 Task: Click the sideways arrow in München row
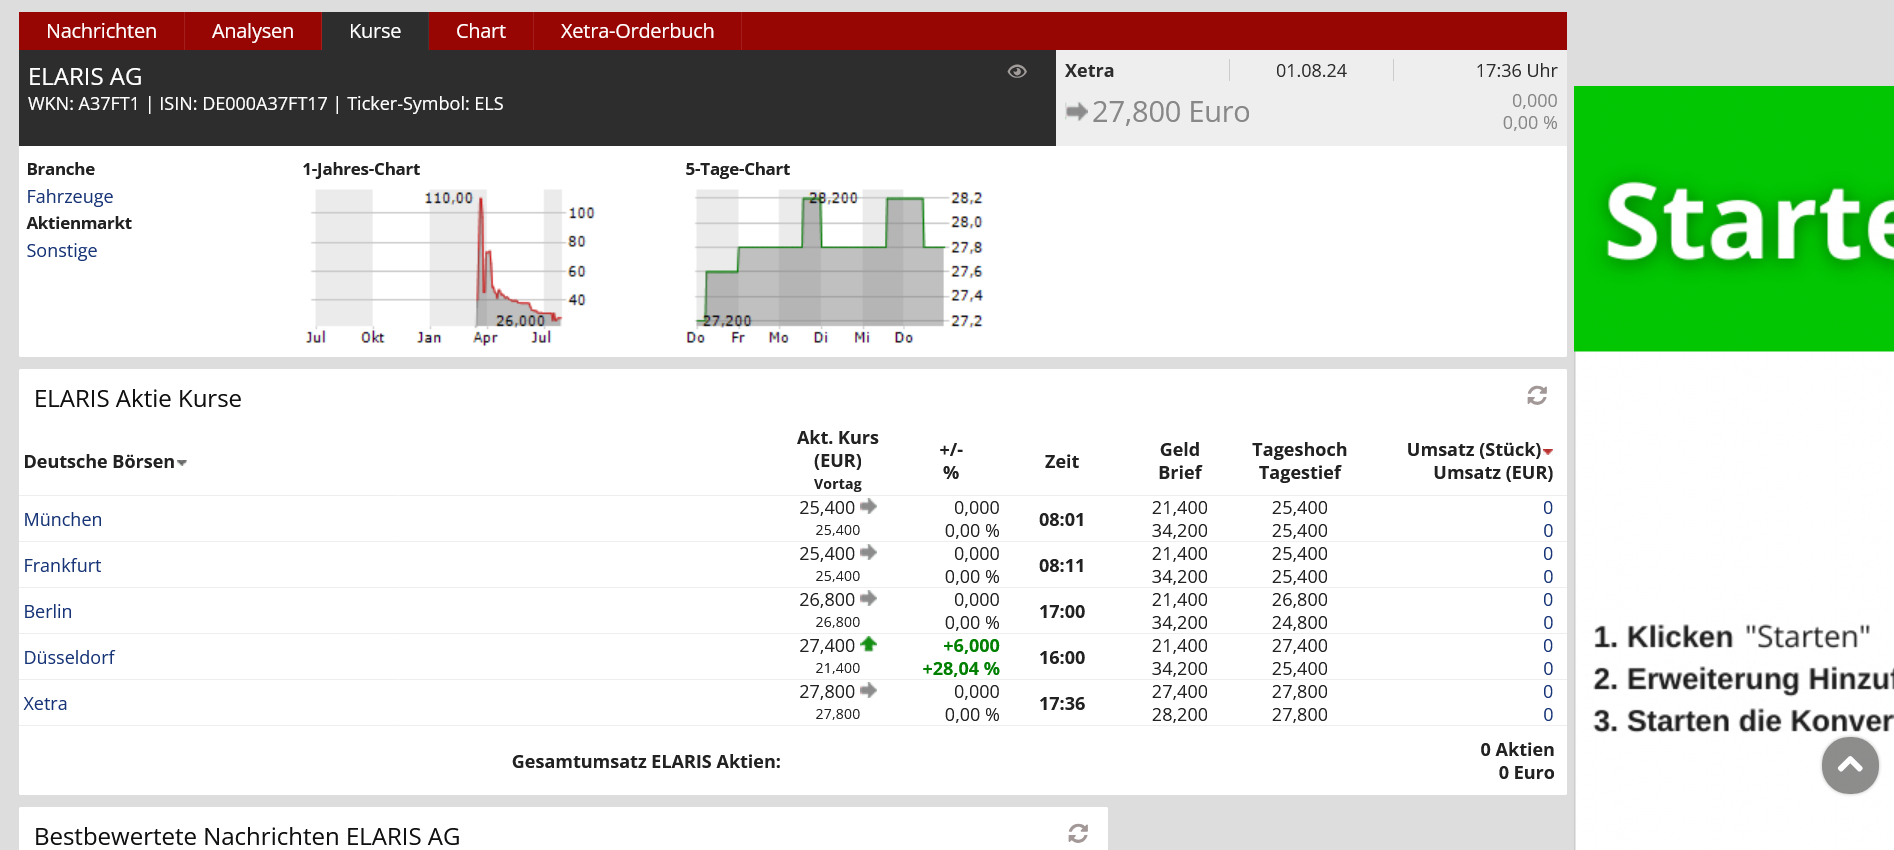pos(868,507)
